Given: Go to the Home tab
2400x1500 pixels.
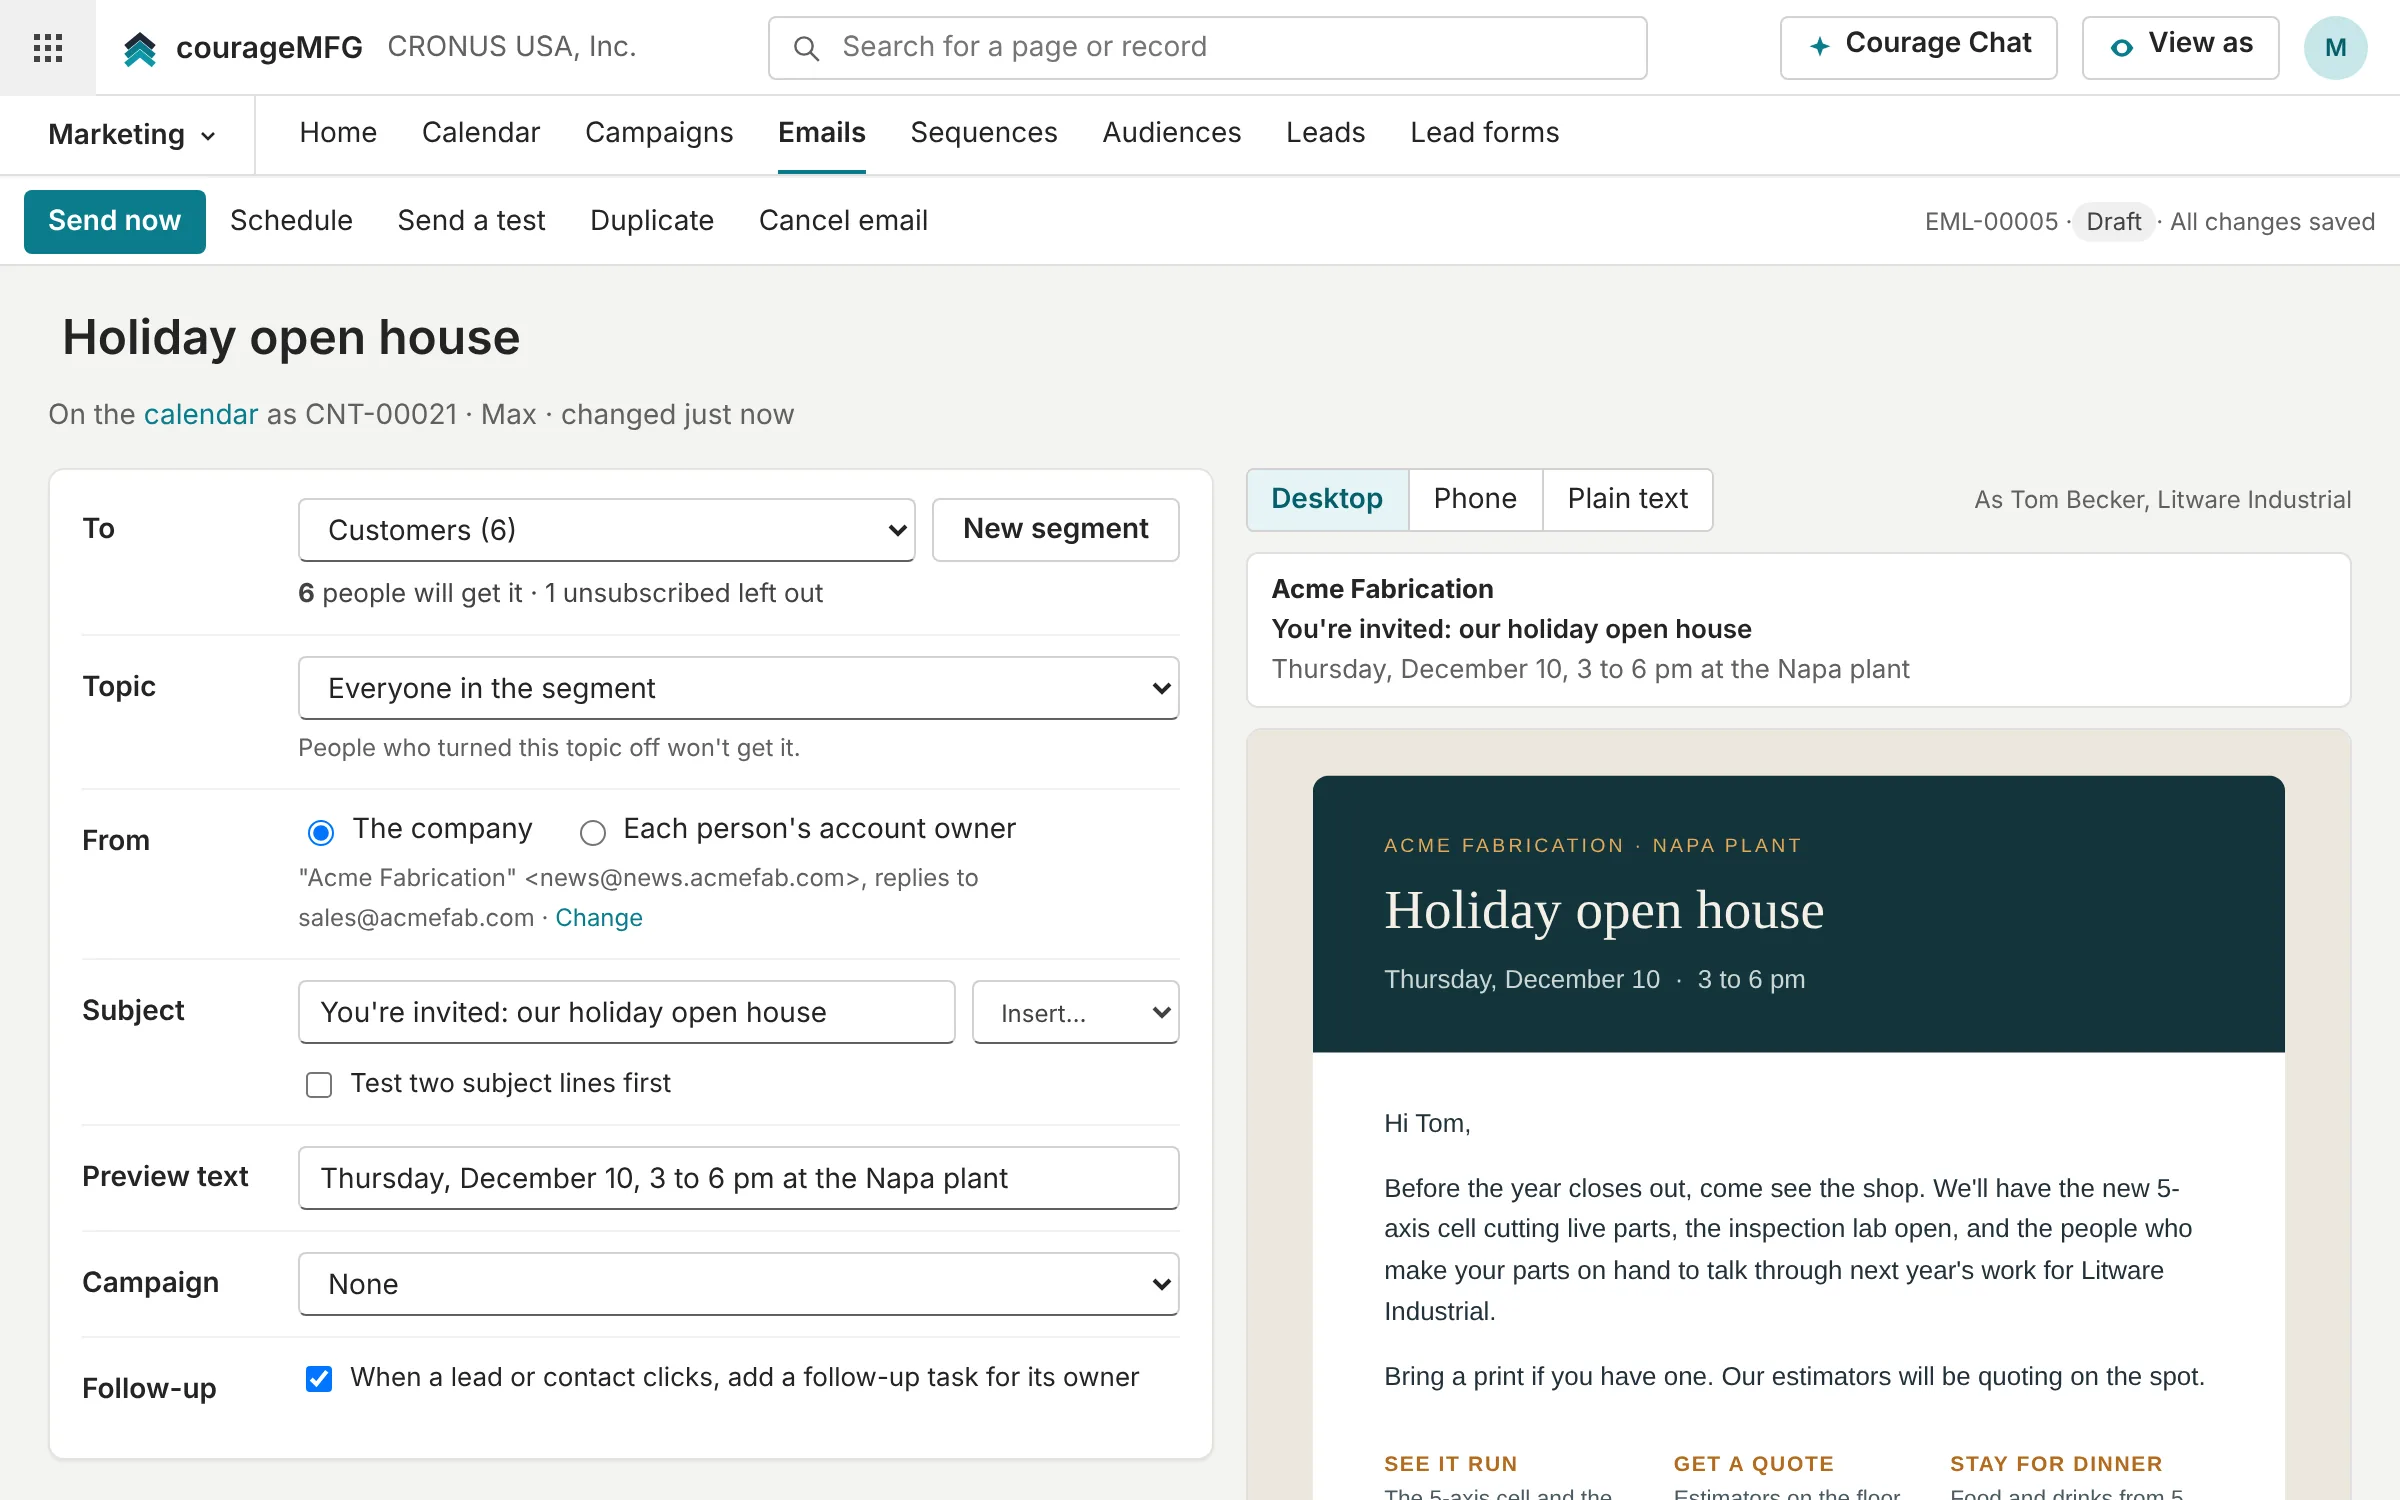Looking at the screenshot, I should click(x=338, y=133).
